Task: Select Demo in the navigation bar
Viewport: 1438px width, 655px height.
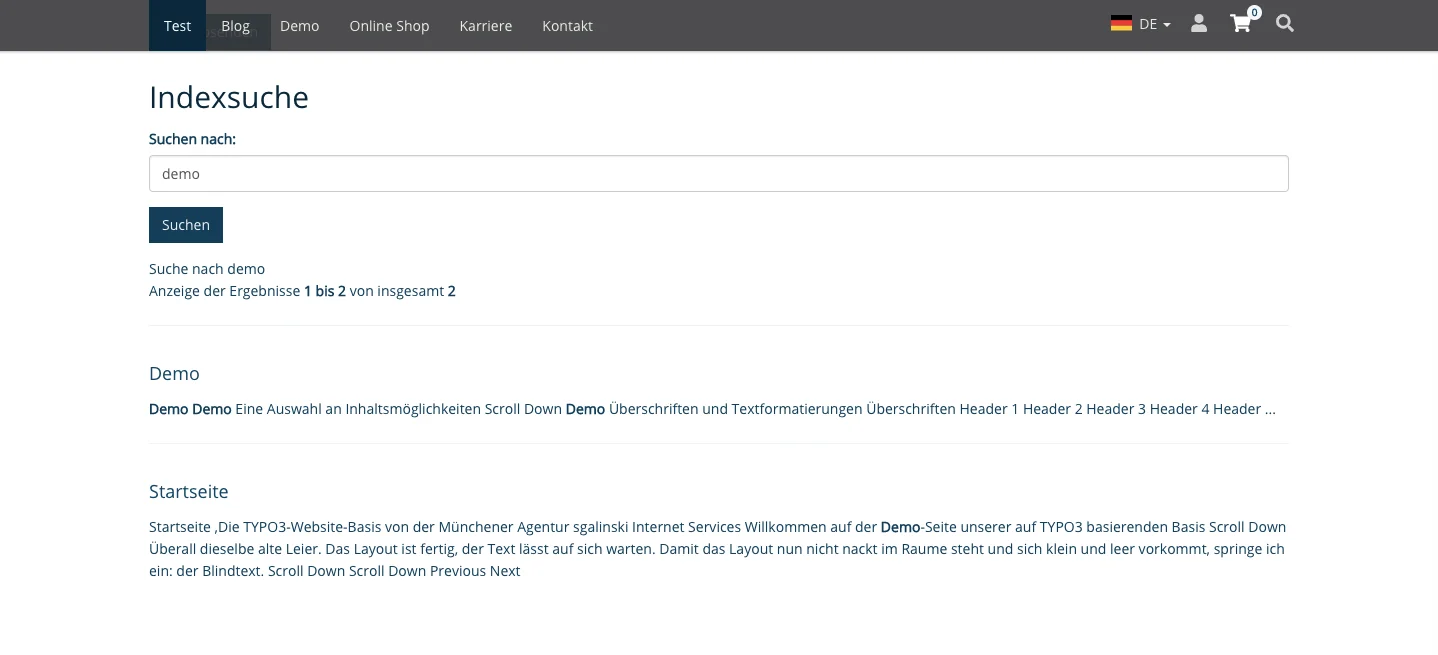Action: click(x=299, y=26)
